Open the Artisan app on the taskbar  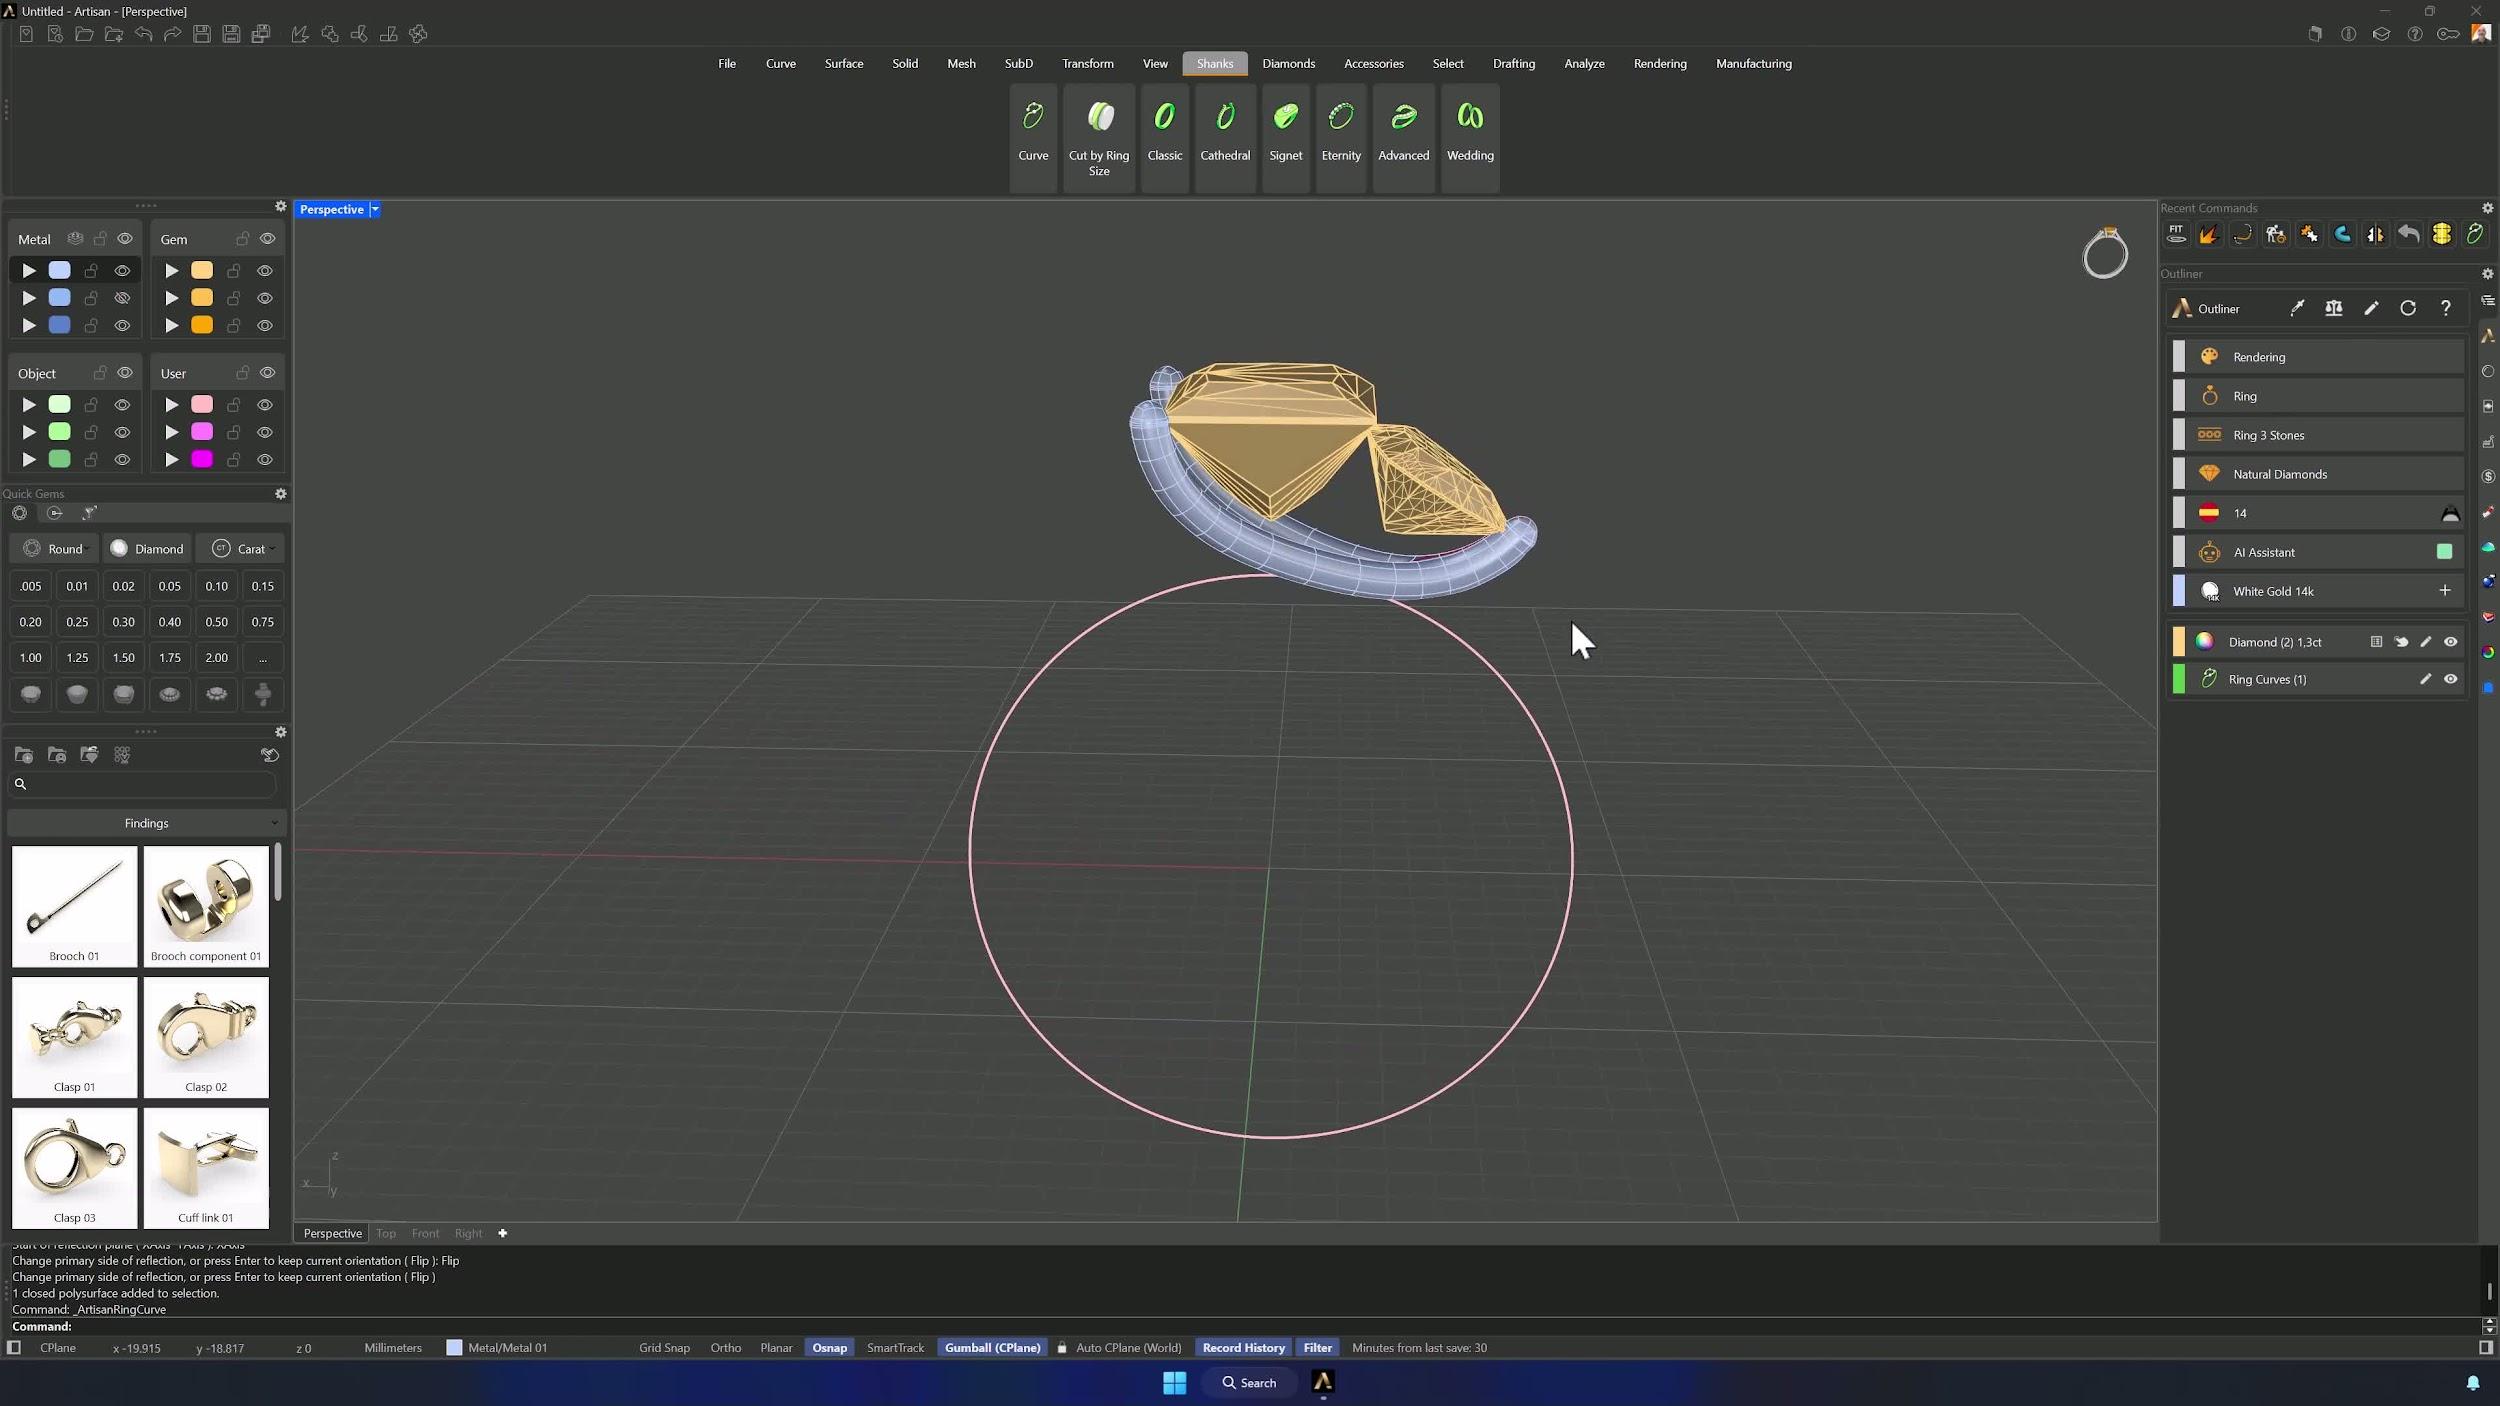1323,1382
